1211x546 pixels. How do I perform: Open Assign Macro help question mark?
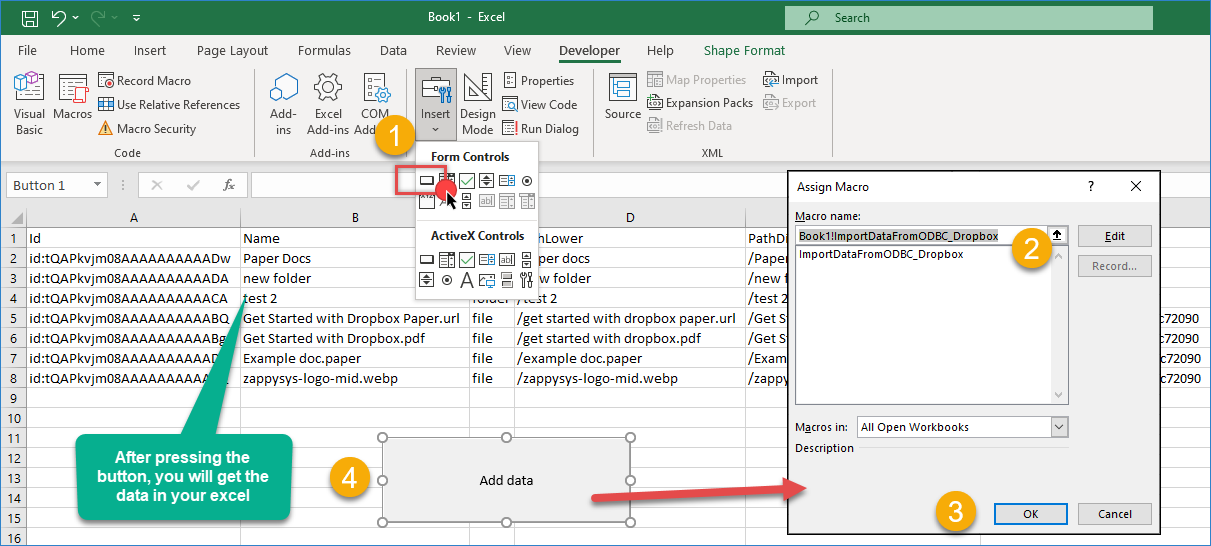coord(1090,186)
